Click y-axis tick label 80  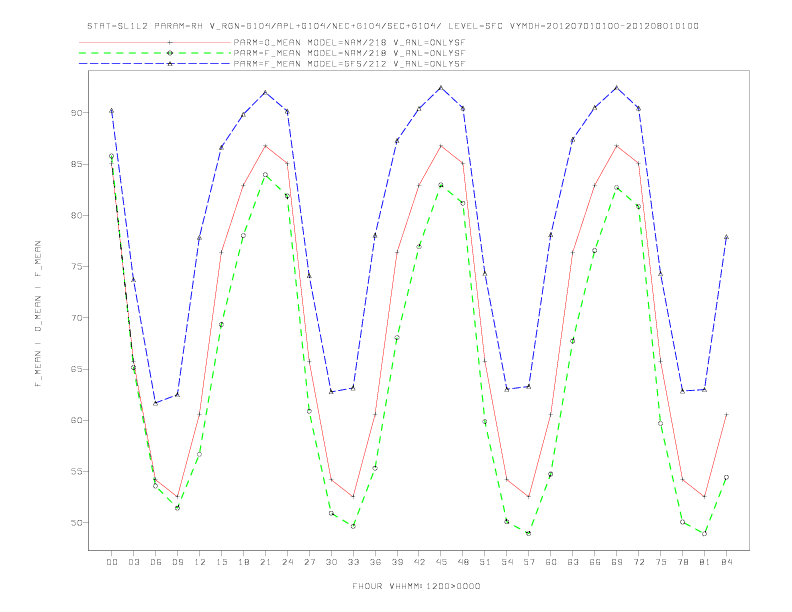76,216
